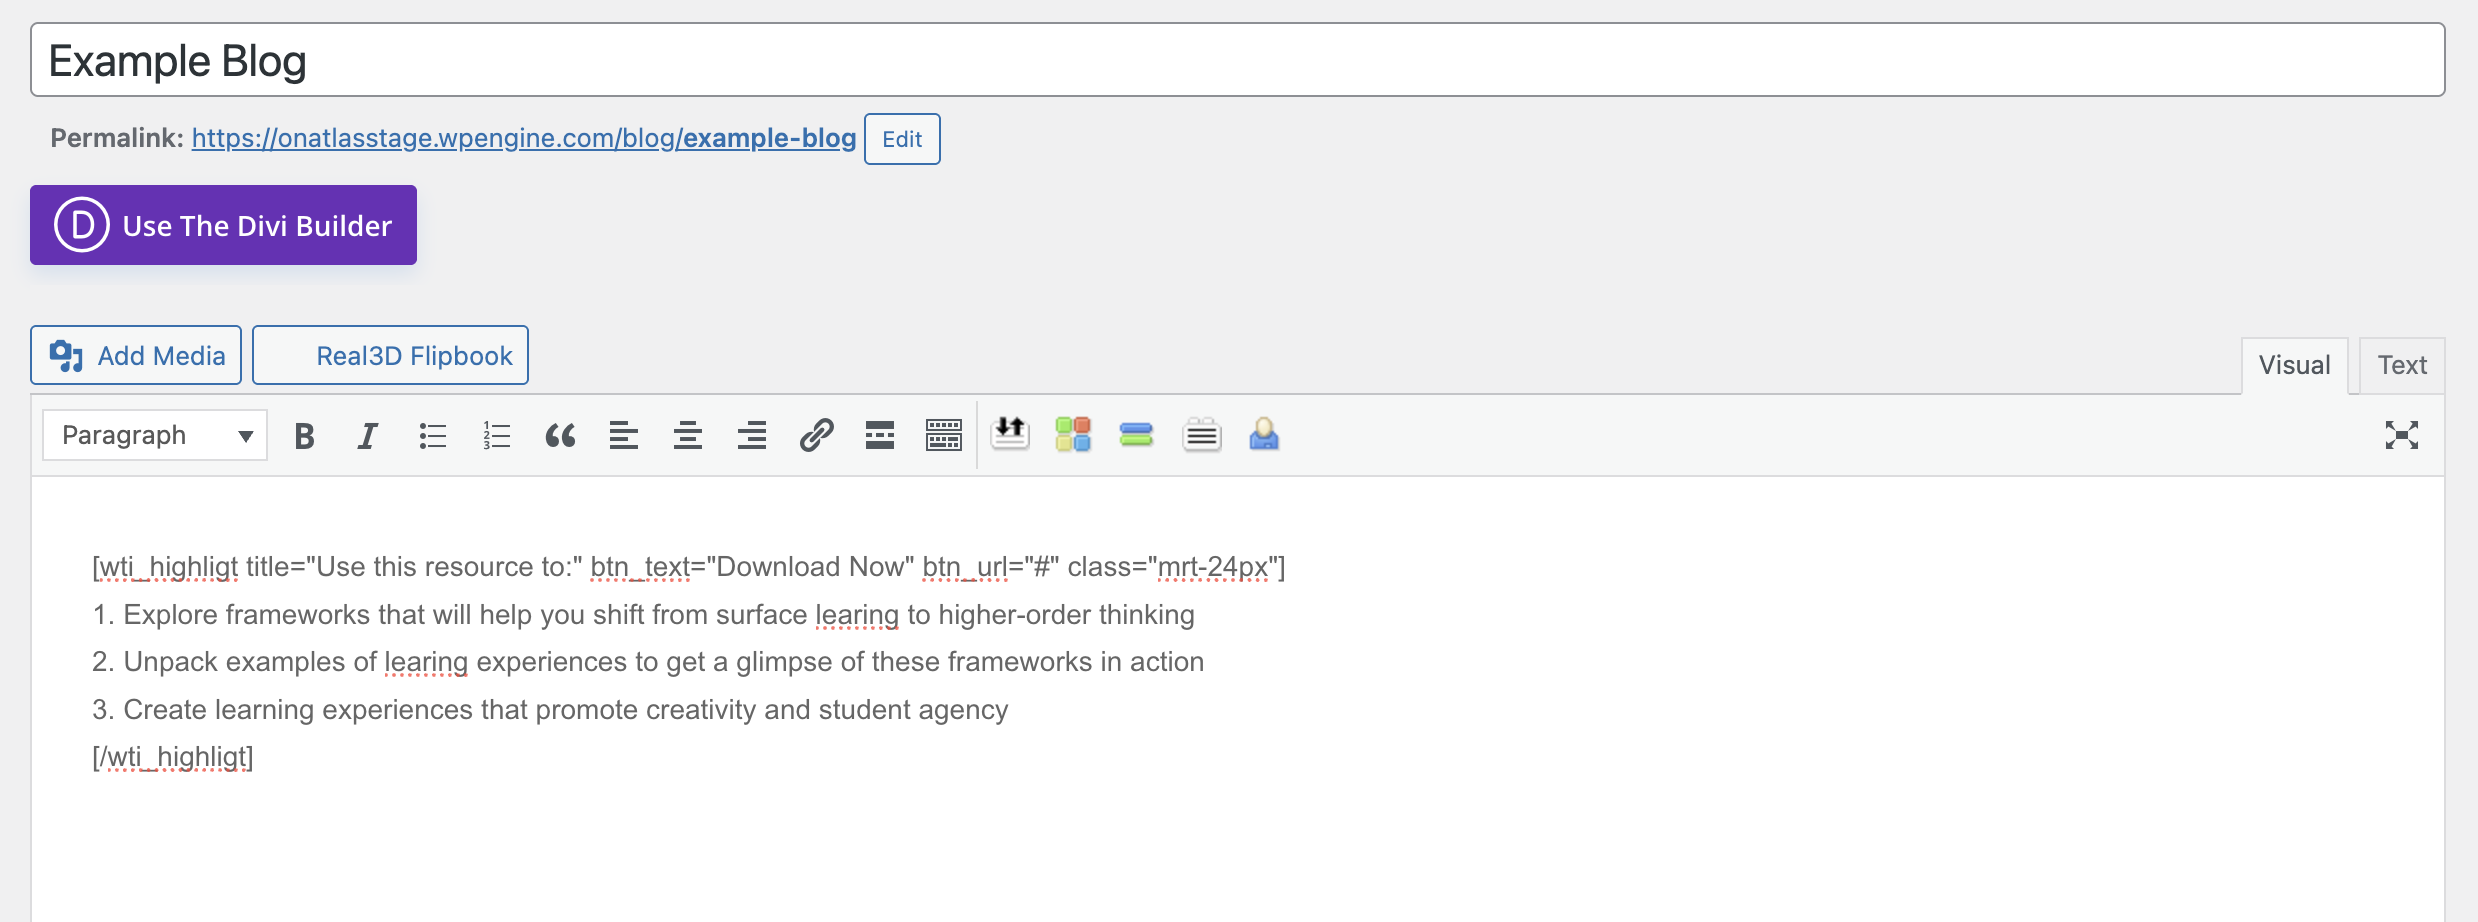
Task: Open the Add Media dialog
Action: [x=136, y=355]
